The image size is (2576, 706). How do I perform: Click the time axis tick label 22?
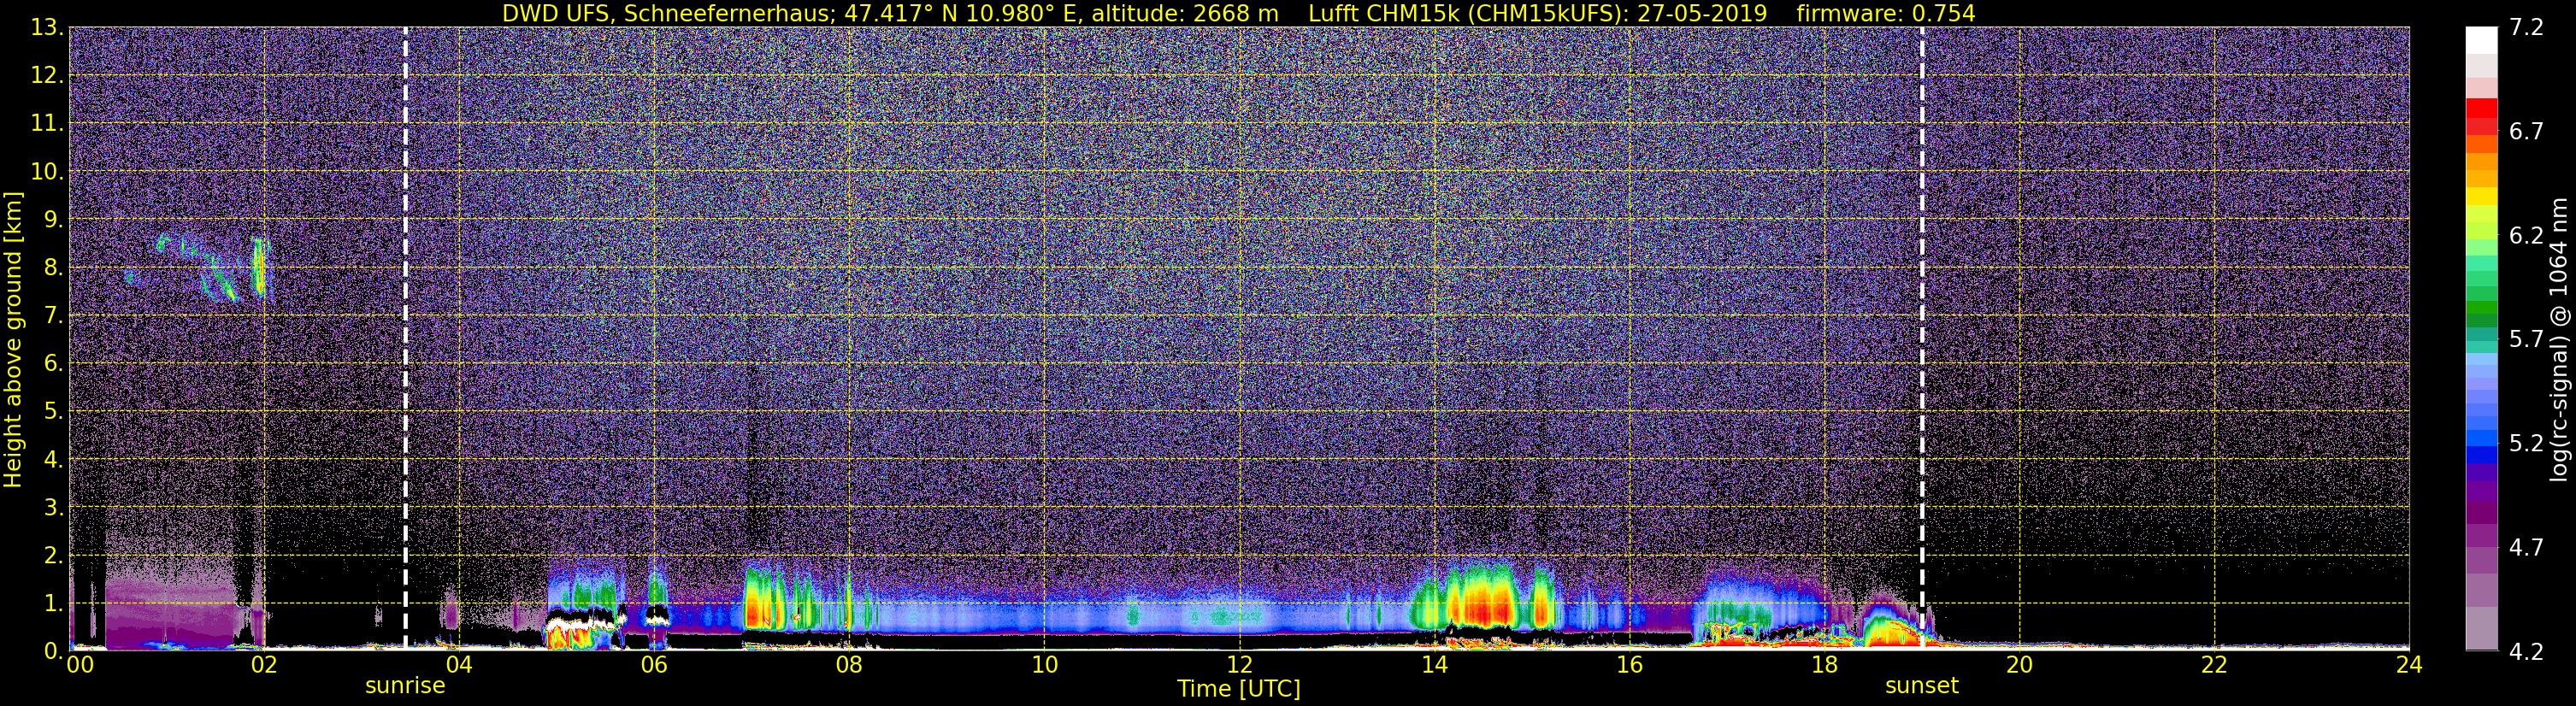click(x=2214, y=666)
